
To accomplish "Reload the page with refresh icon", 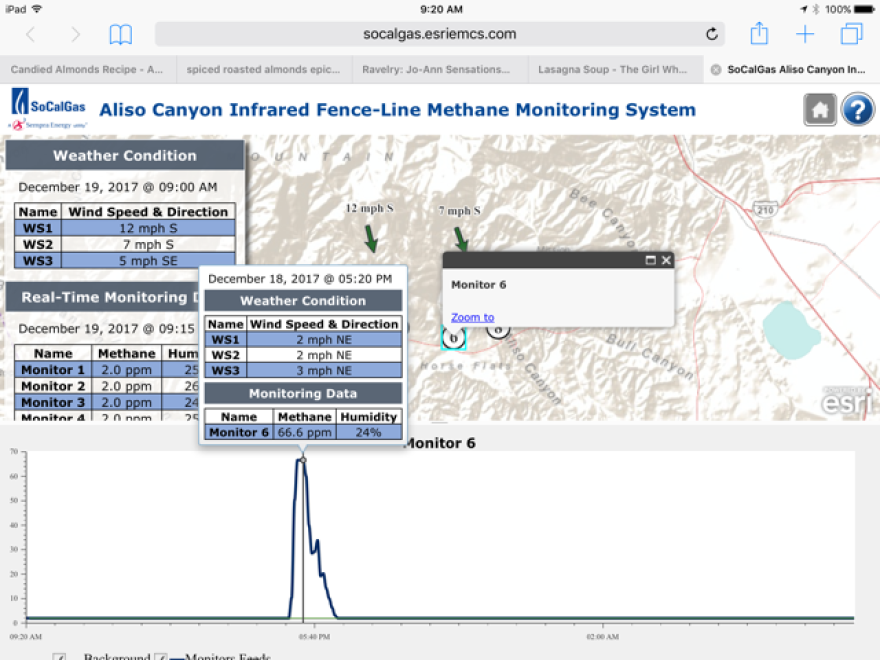I will click(712, 34).
